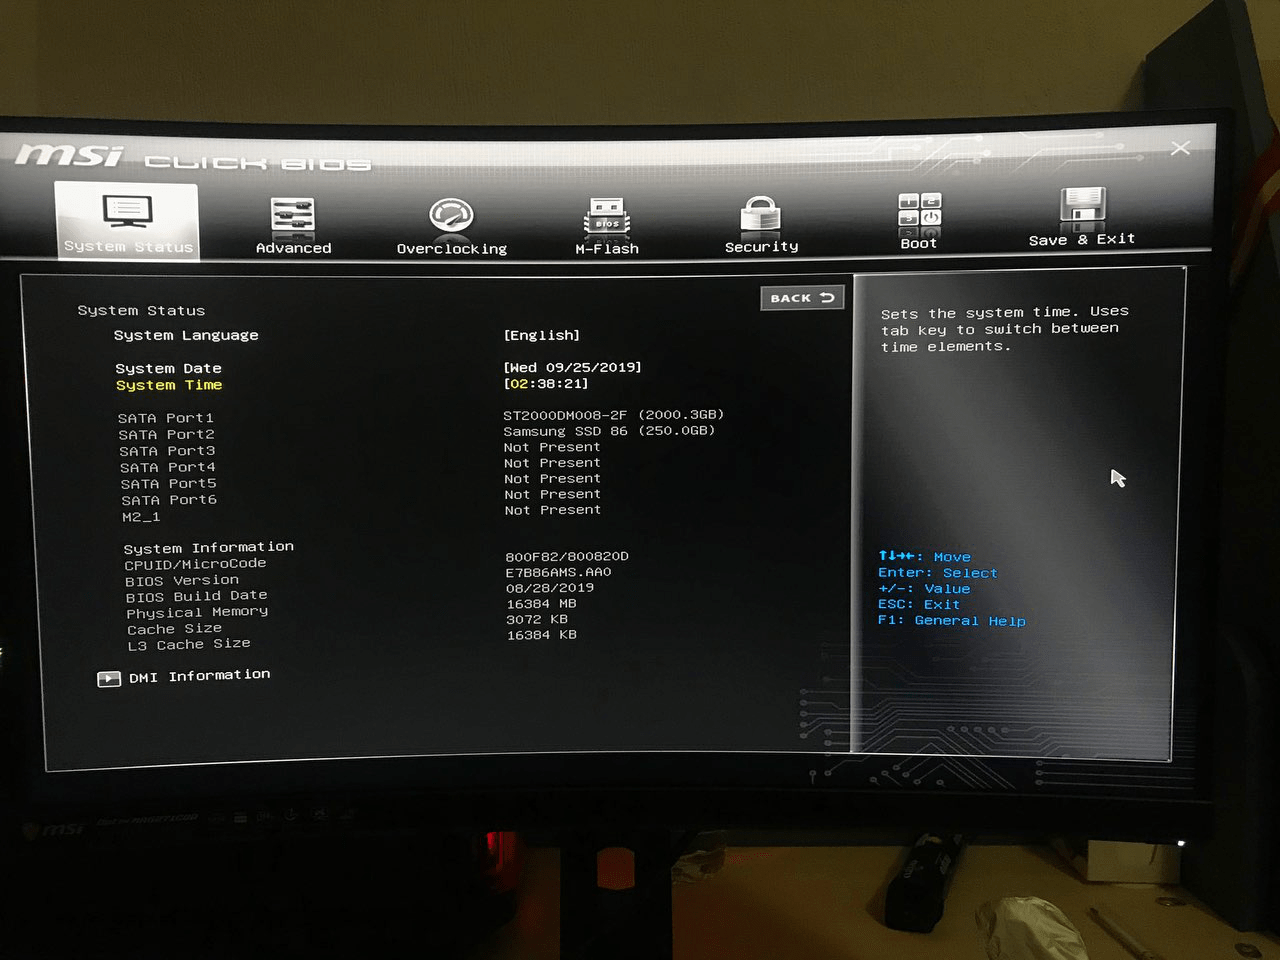Click the DMI Information arrow icon
This screenshot has width=1280, height=960.
(108, 679)
